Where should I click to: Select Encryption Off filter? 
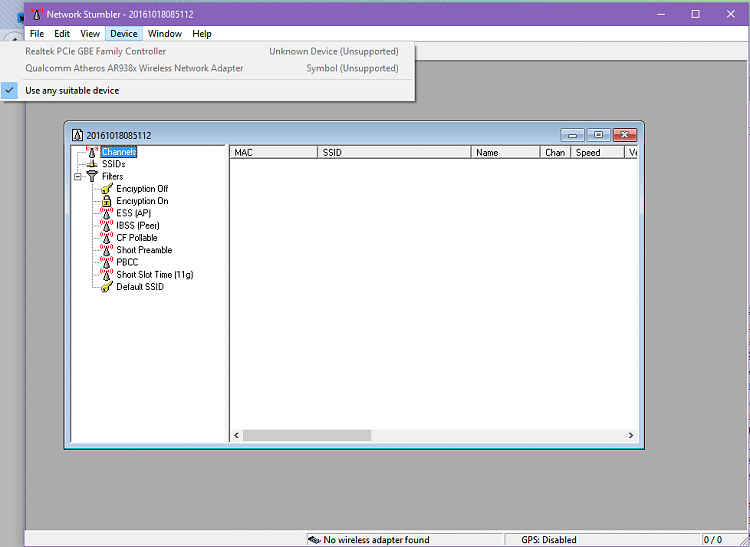[142, 189]
